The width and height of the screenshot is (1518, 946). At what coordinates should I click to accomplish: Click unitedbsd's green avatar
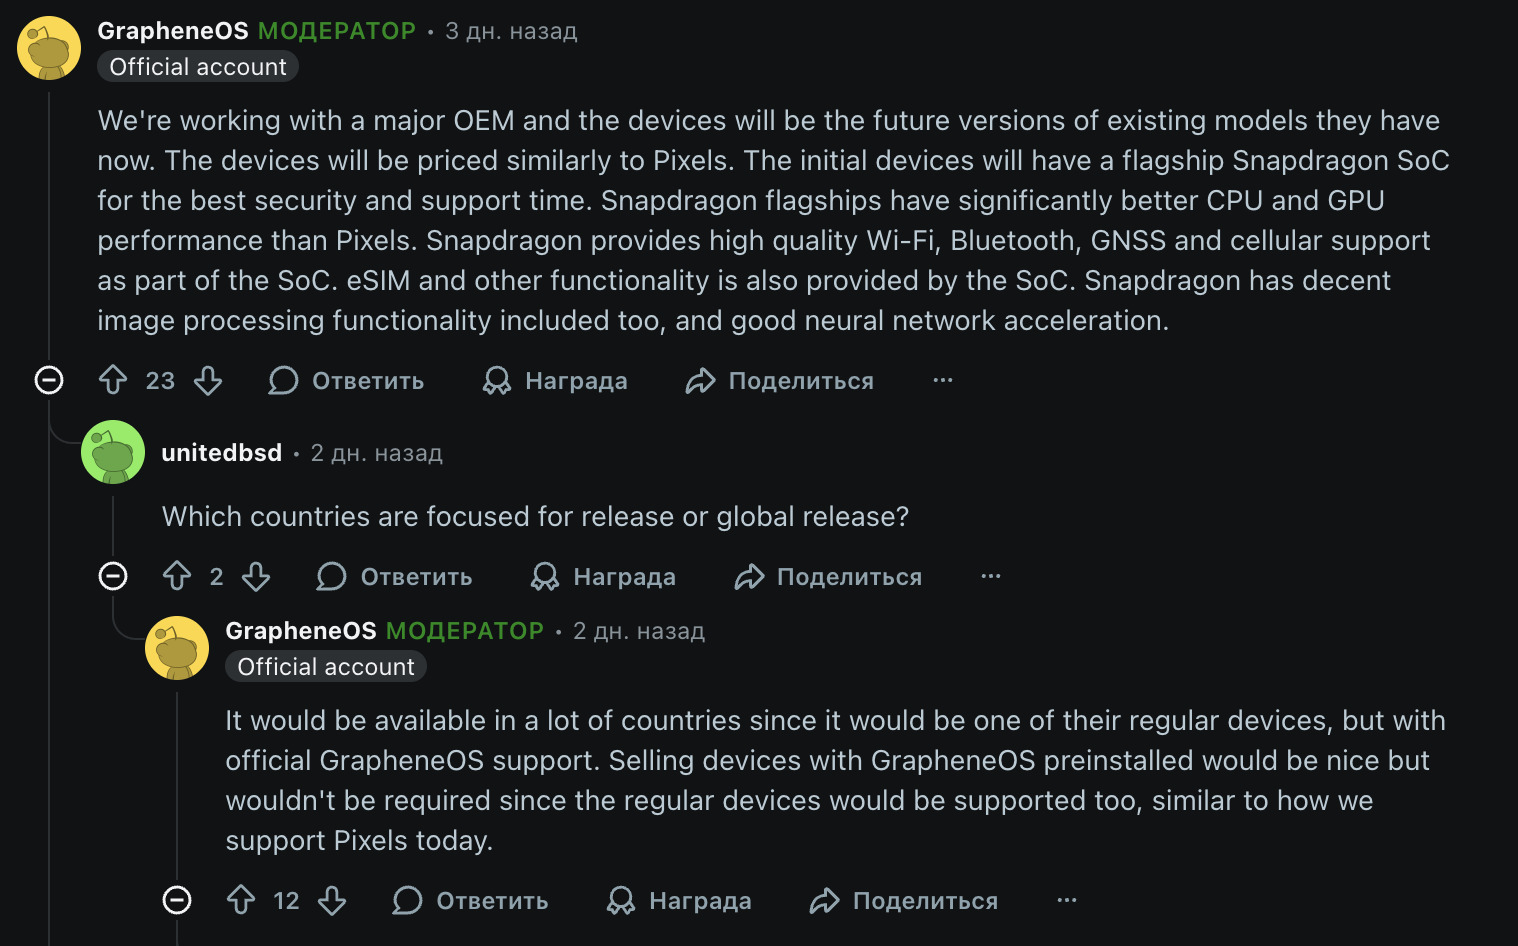[113, 452]
